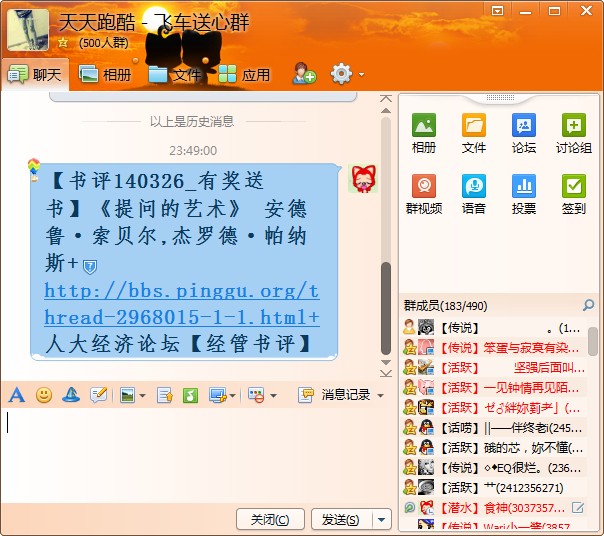The width and height of the screenshot is (604, 536).
Task: Open the emoji smiley picker
Action: click(x=44, y=395)
